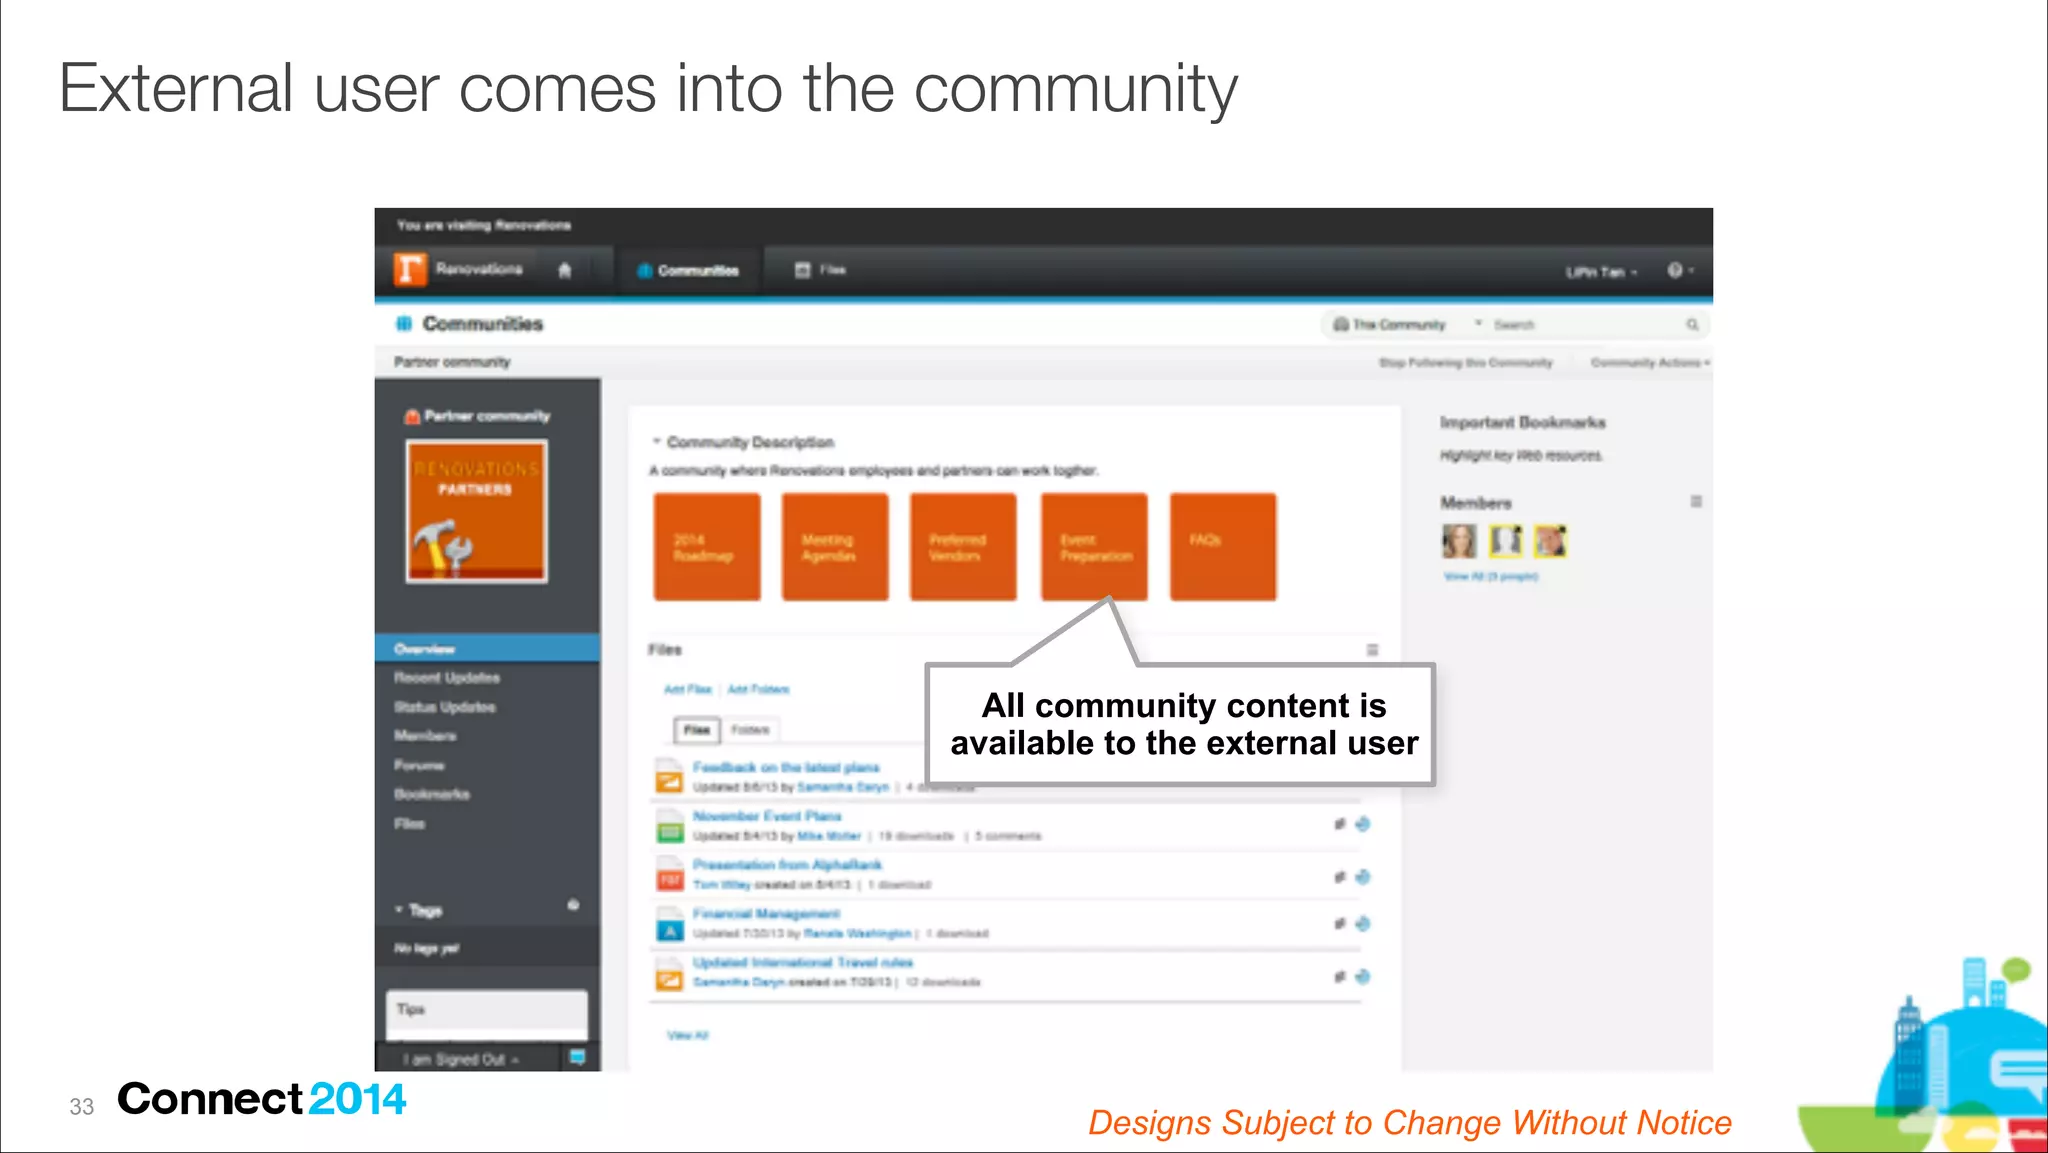The height and width of the screenshot is (1153, 2048).
Task: Pin the Financial Management file
Action: (x=1339, y=923)
